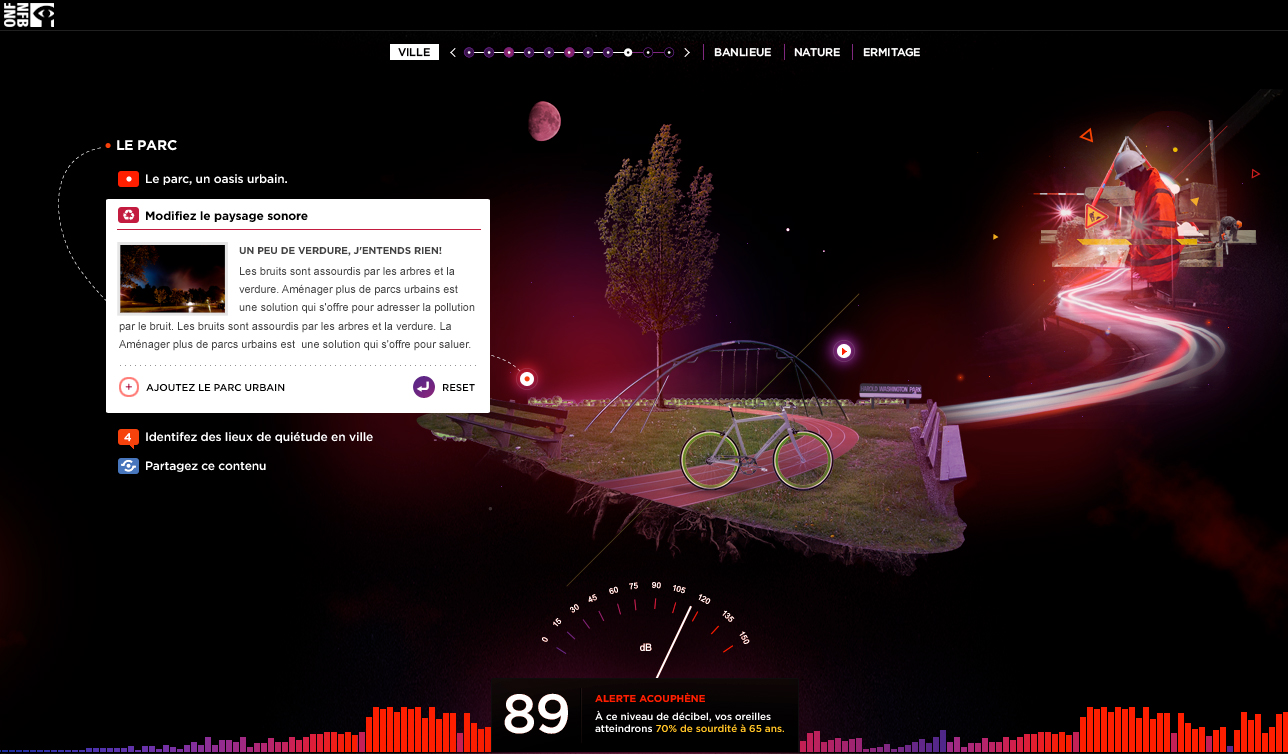Open 'Le parc, un oasis urbain.' link
The image size is (1288, 754).
[x=216, y=179]
